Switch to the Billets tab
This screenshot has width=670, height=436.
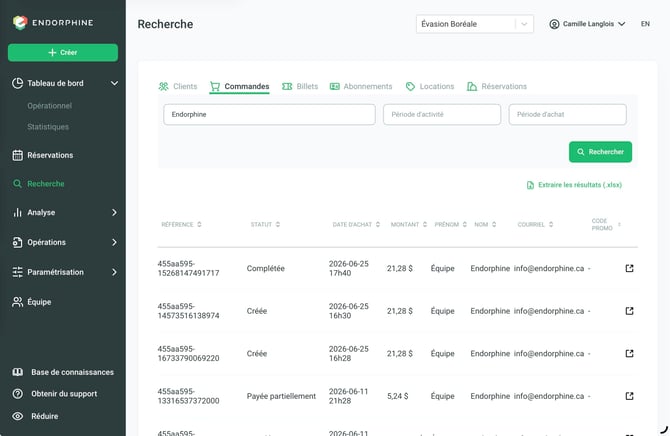tap(300, 86)
